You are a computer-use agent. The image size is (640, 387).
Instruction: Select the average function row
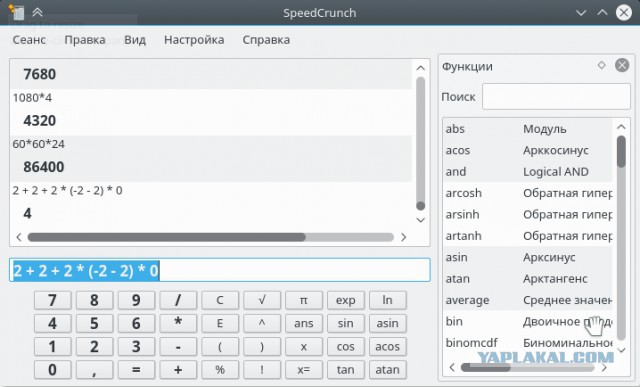point(528,300)
